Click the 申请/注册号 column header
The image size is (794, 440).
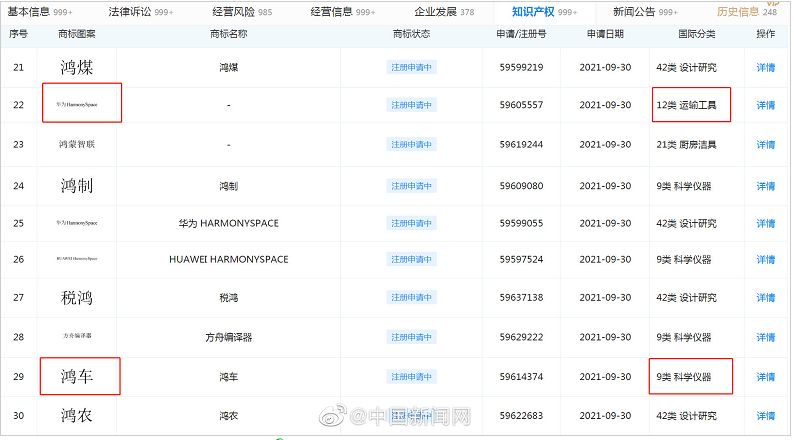521,34
